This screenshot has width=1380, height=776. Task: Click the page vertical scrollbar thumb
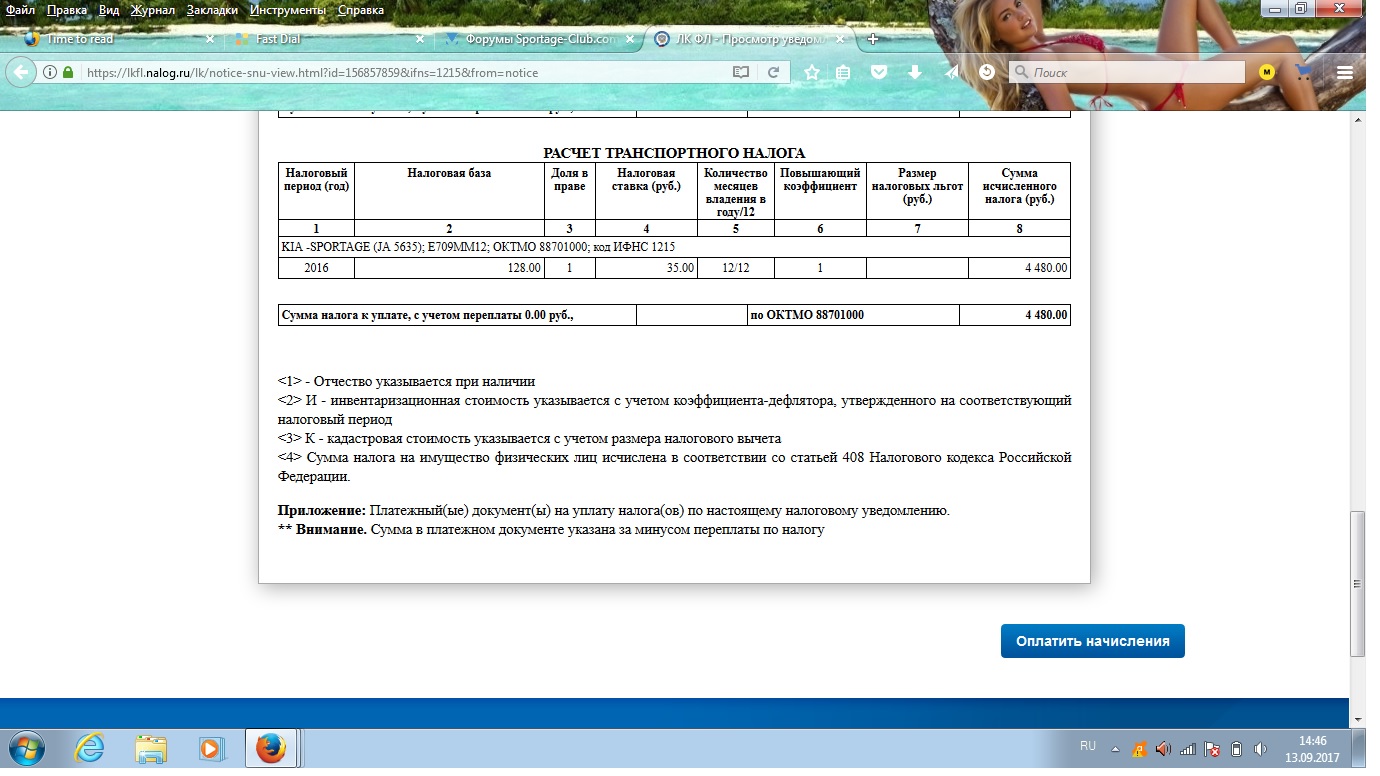pos(1357,583)
